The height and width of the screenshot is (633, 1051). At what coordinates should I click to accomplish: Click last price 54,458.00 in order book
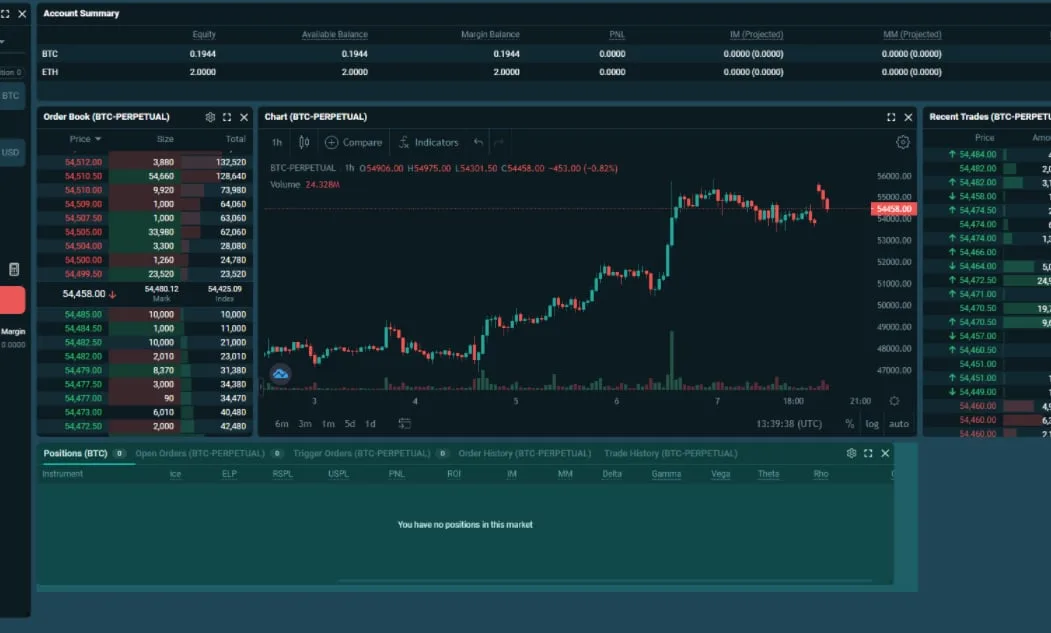tap(84, 294)
